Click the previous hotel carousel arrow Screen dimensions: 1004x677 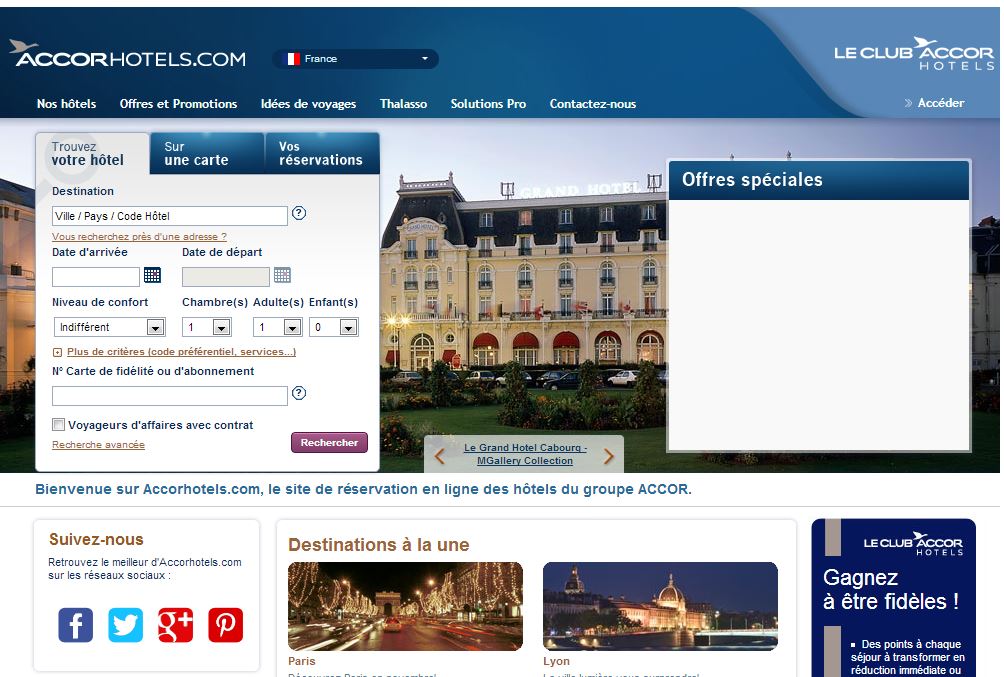(438, 455)
